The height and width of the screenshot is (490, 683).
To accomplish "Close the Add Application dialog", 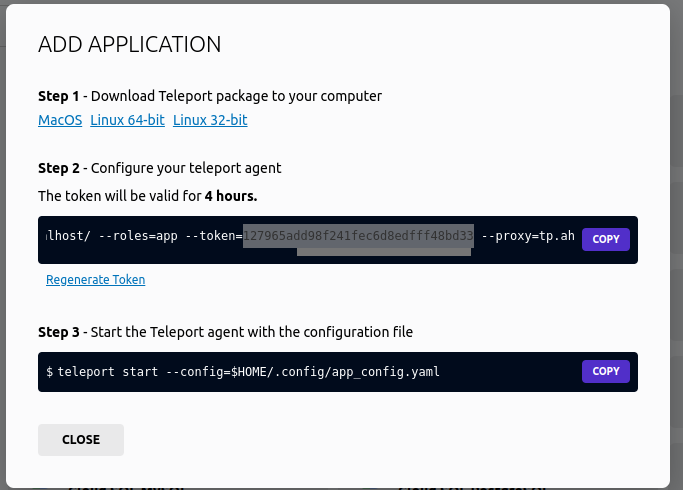I will [81, 439].
